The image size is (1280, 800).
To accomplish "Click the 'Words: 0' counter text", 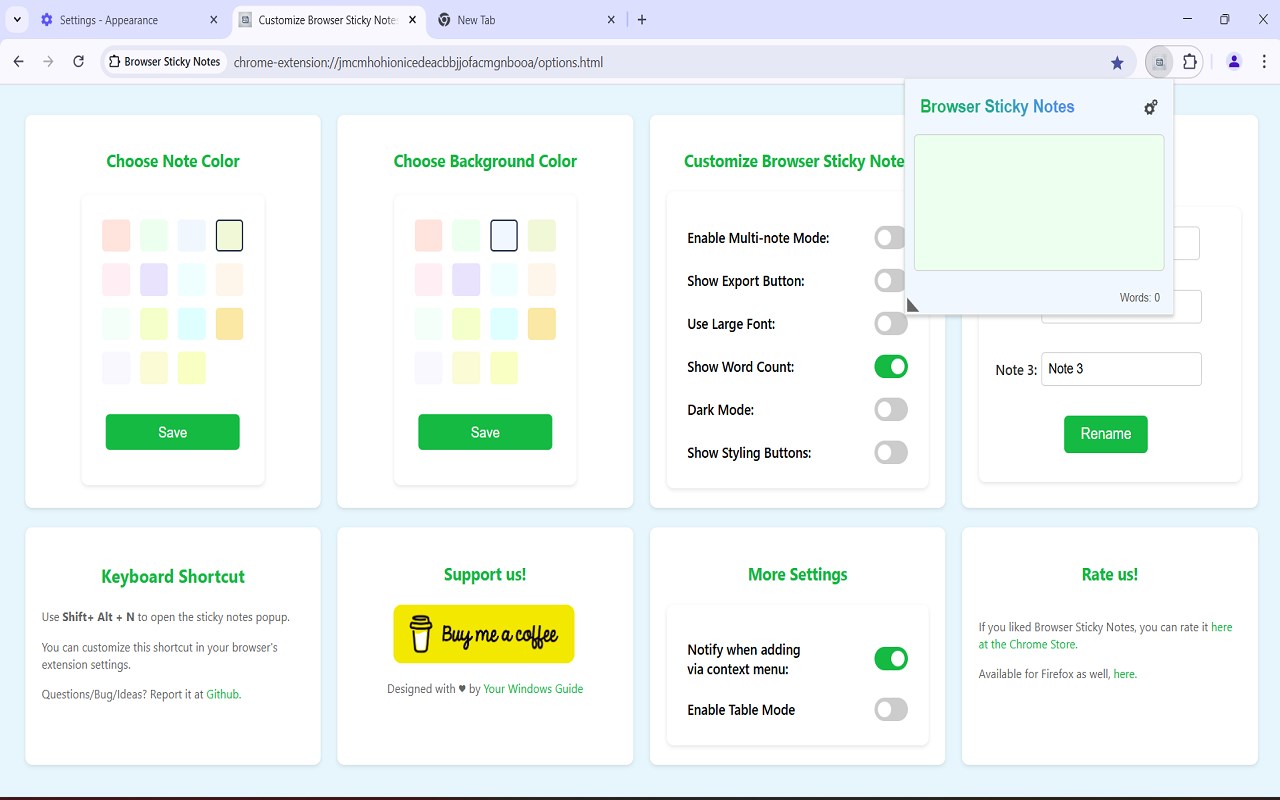I will [x=1140, y=298].
